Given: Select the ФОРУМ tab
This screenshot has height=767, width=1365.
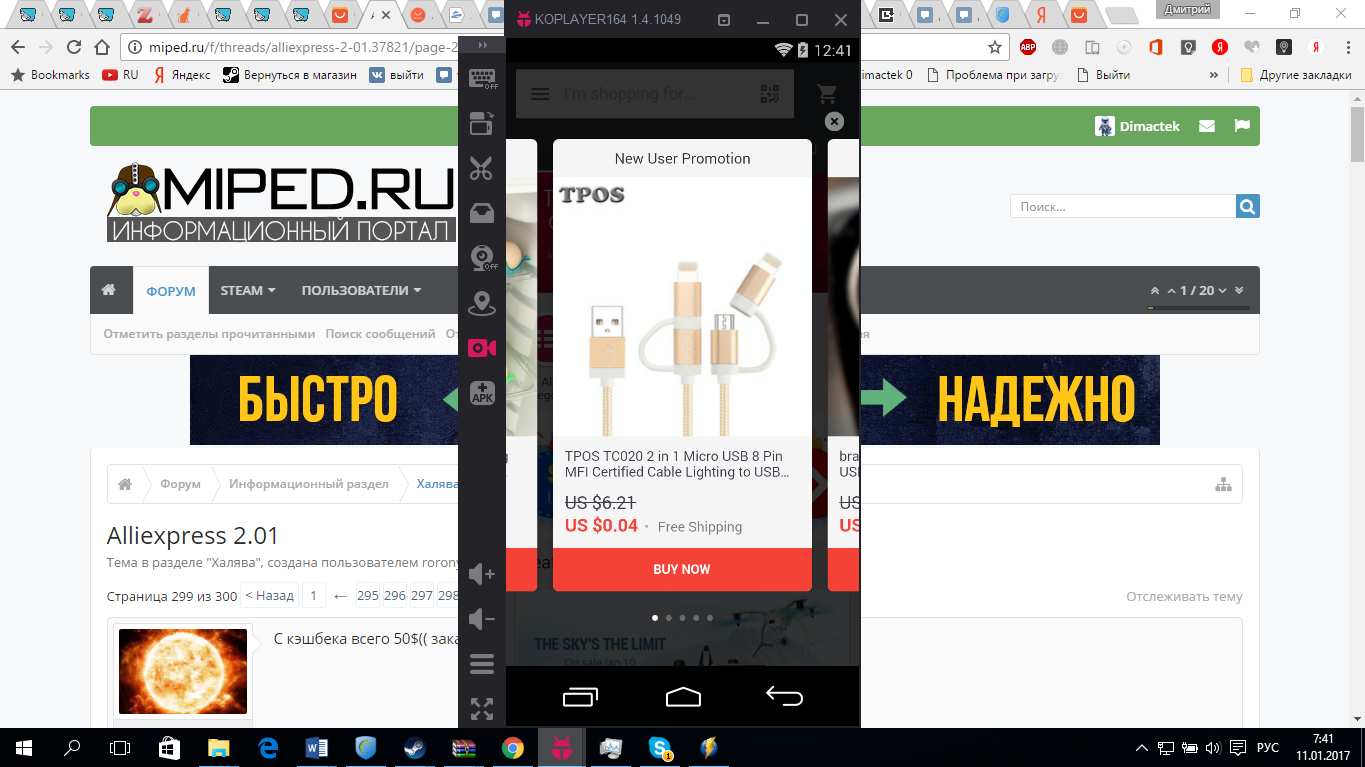Looking at the screenshot, I should 171,291.
